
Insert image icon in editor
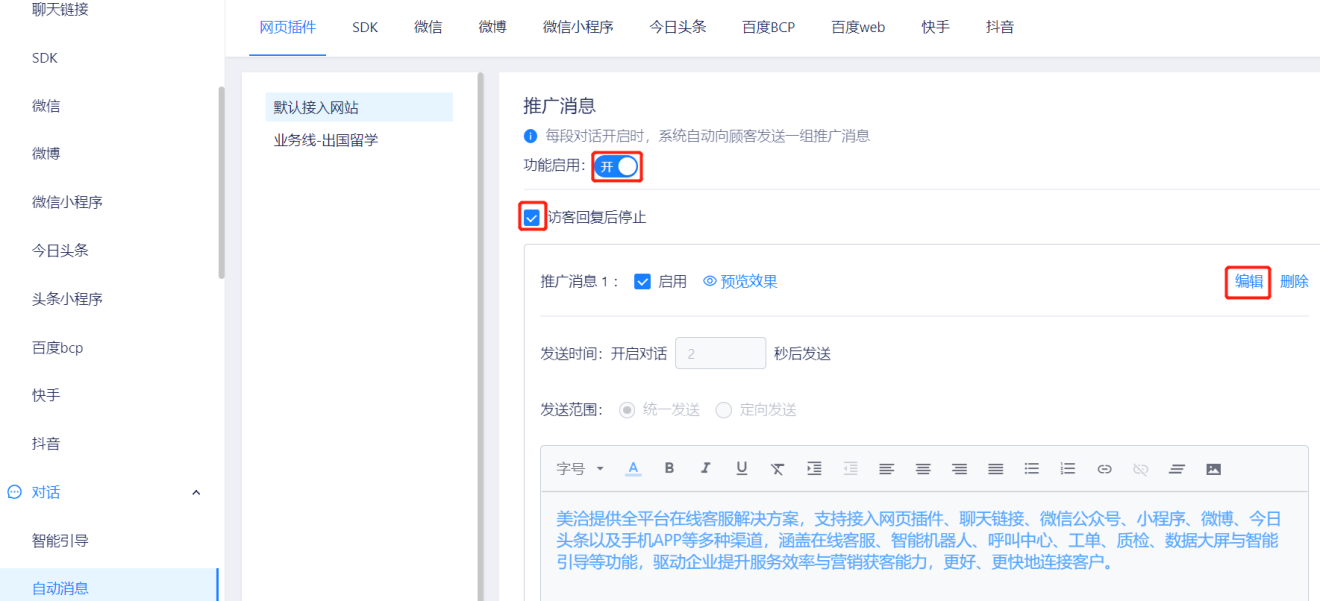pyautogui.click(x=1213, y=468)
